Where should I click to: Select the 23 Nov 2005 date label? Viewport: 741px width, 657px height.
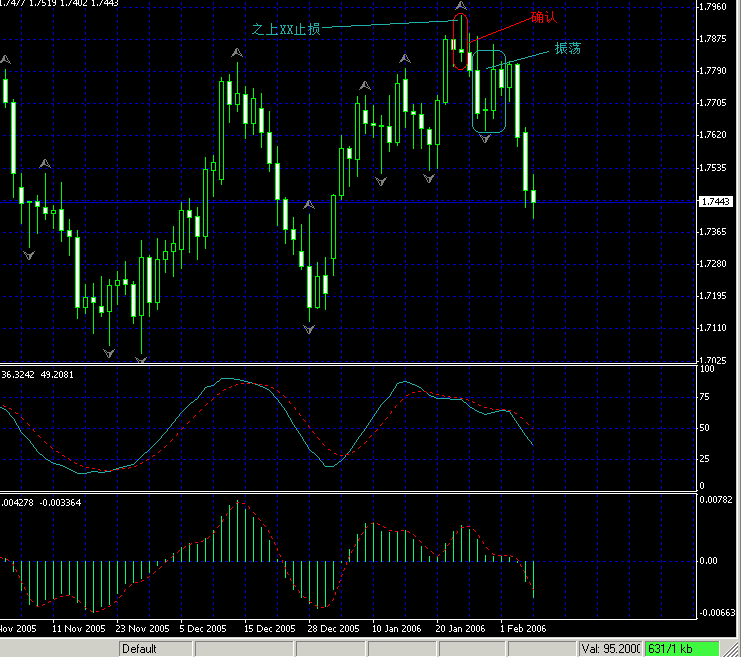(x=143, y=629)
